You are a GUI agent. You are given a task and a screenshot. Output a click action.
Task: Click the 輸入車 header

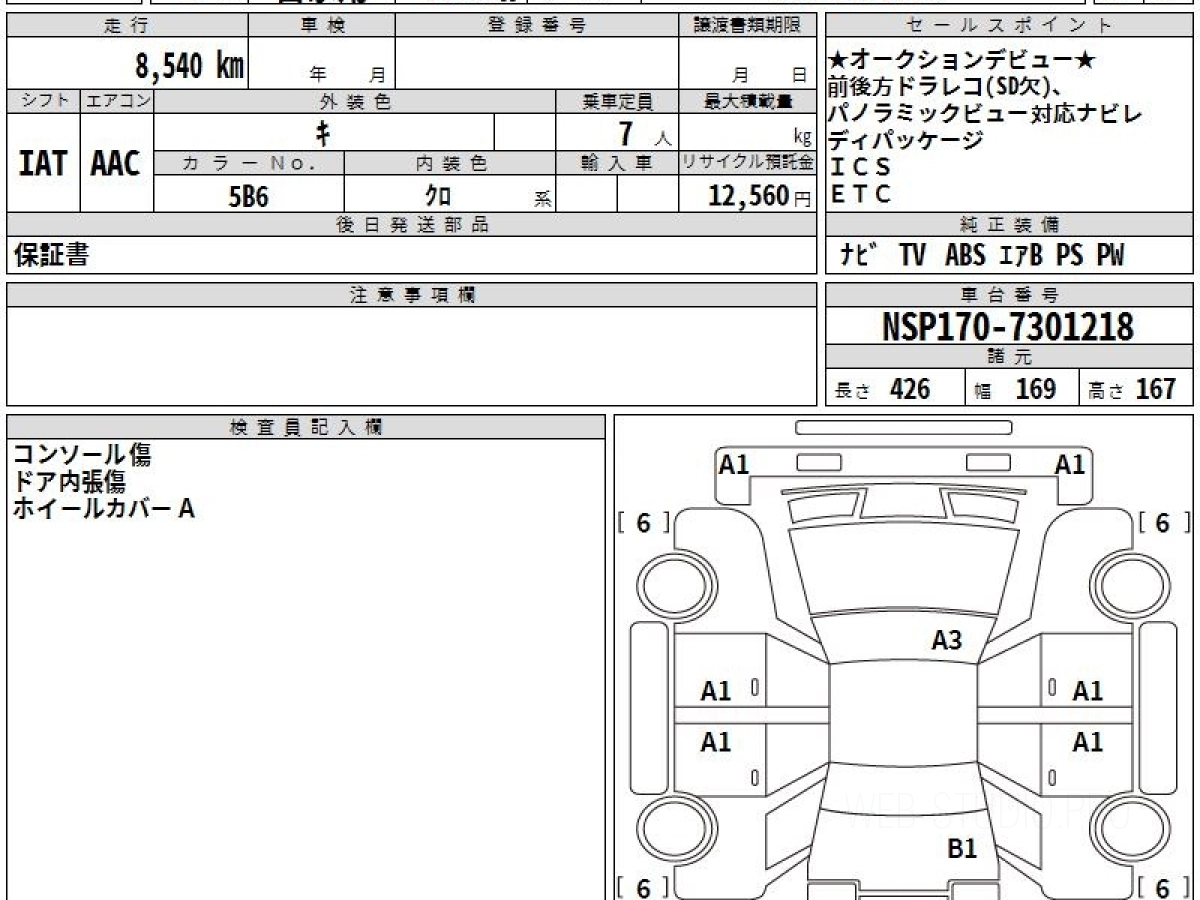tap(617, 163)
